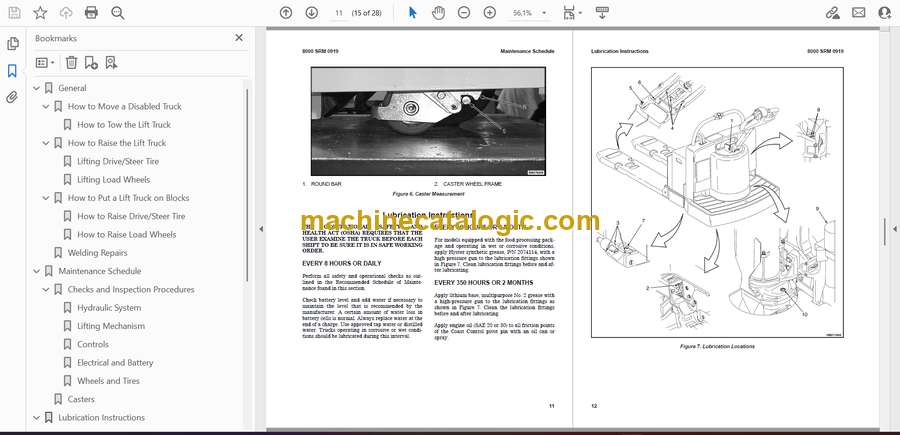This screenshot has height=435, width=900.
Task: Zoom out with the minus button
Action: point(464,13)
